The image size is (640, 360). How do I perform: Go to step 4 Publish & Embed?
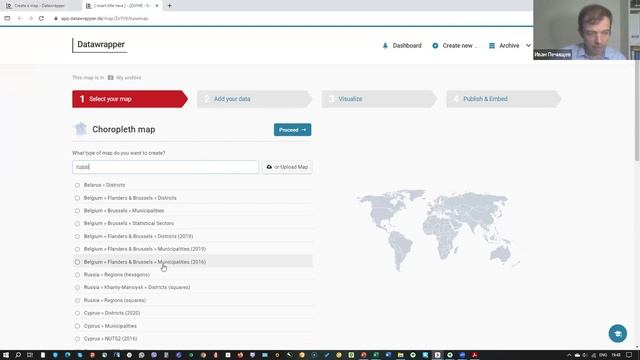504,99
